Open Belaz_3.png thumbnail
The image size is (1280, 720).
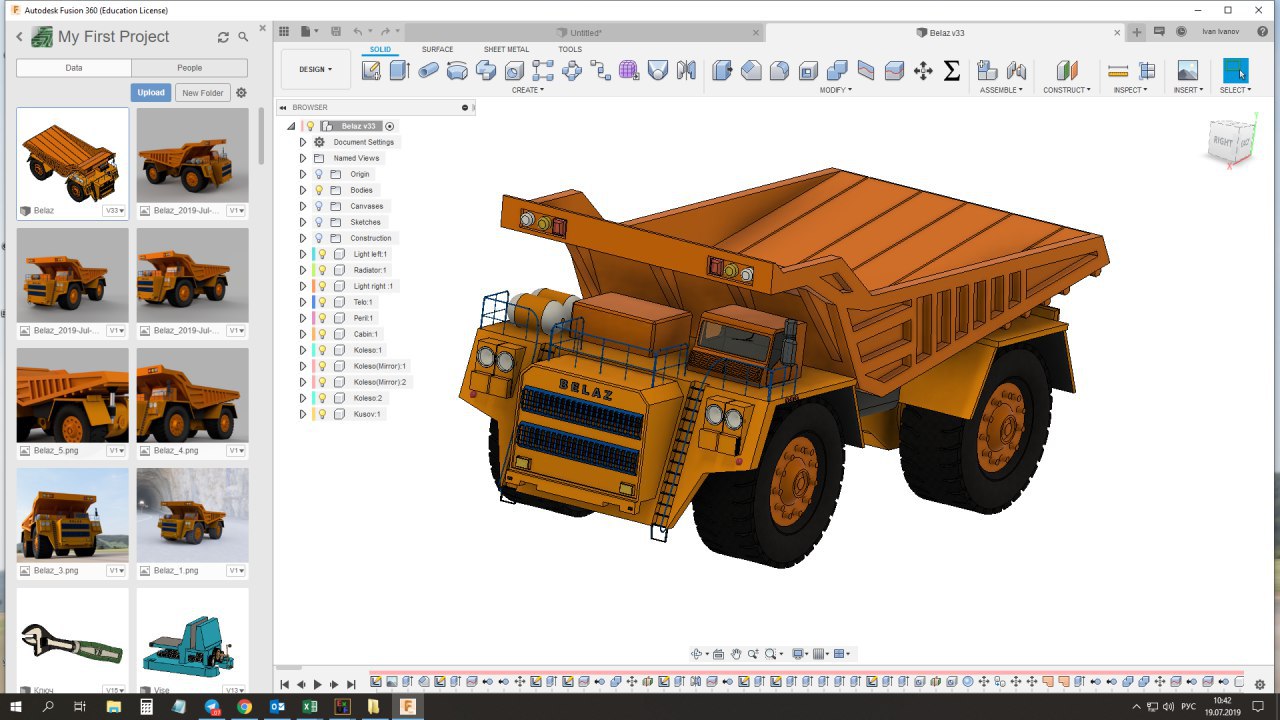[73, 515]
